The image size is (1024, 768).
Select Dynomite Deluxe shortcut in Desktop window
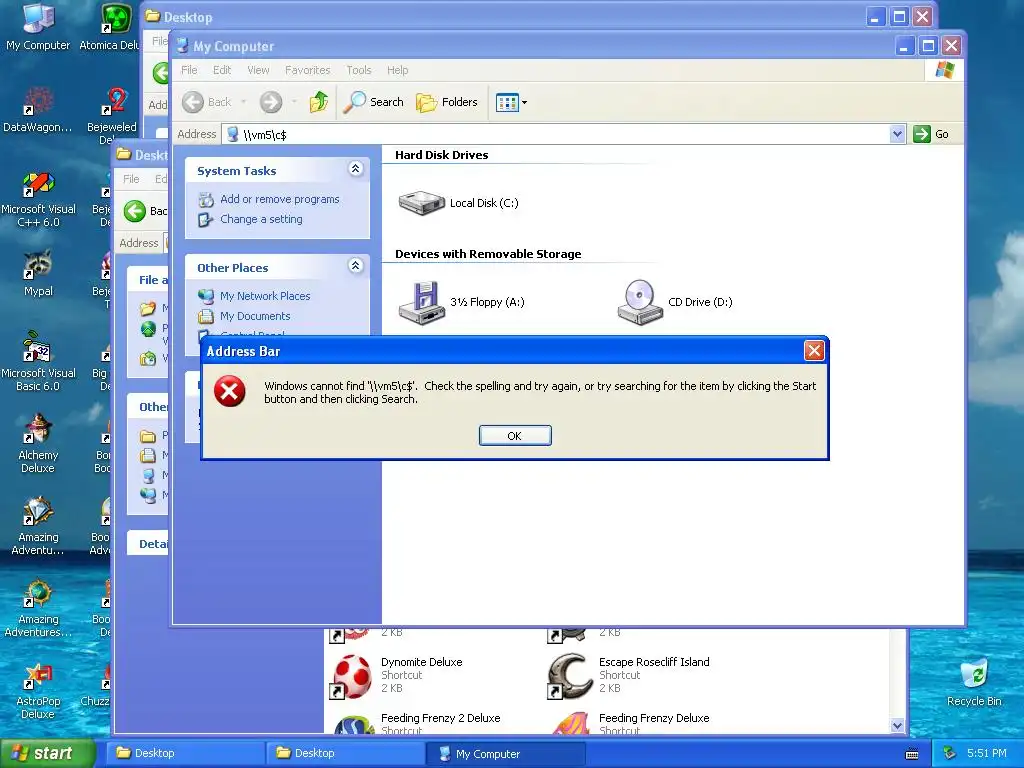pos(398,675)
